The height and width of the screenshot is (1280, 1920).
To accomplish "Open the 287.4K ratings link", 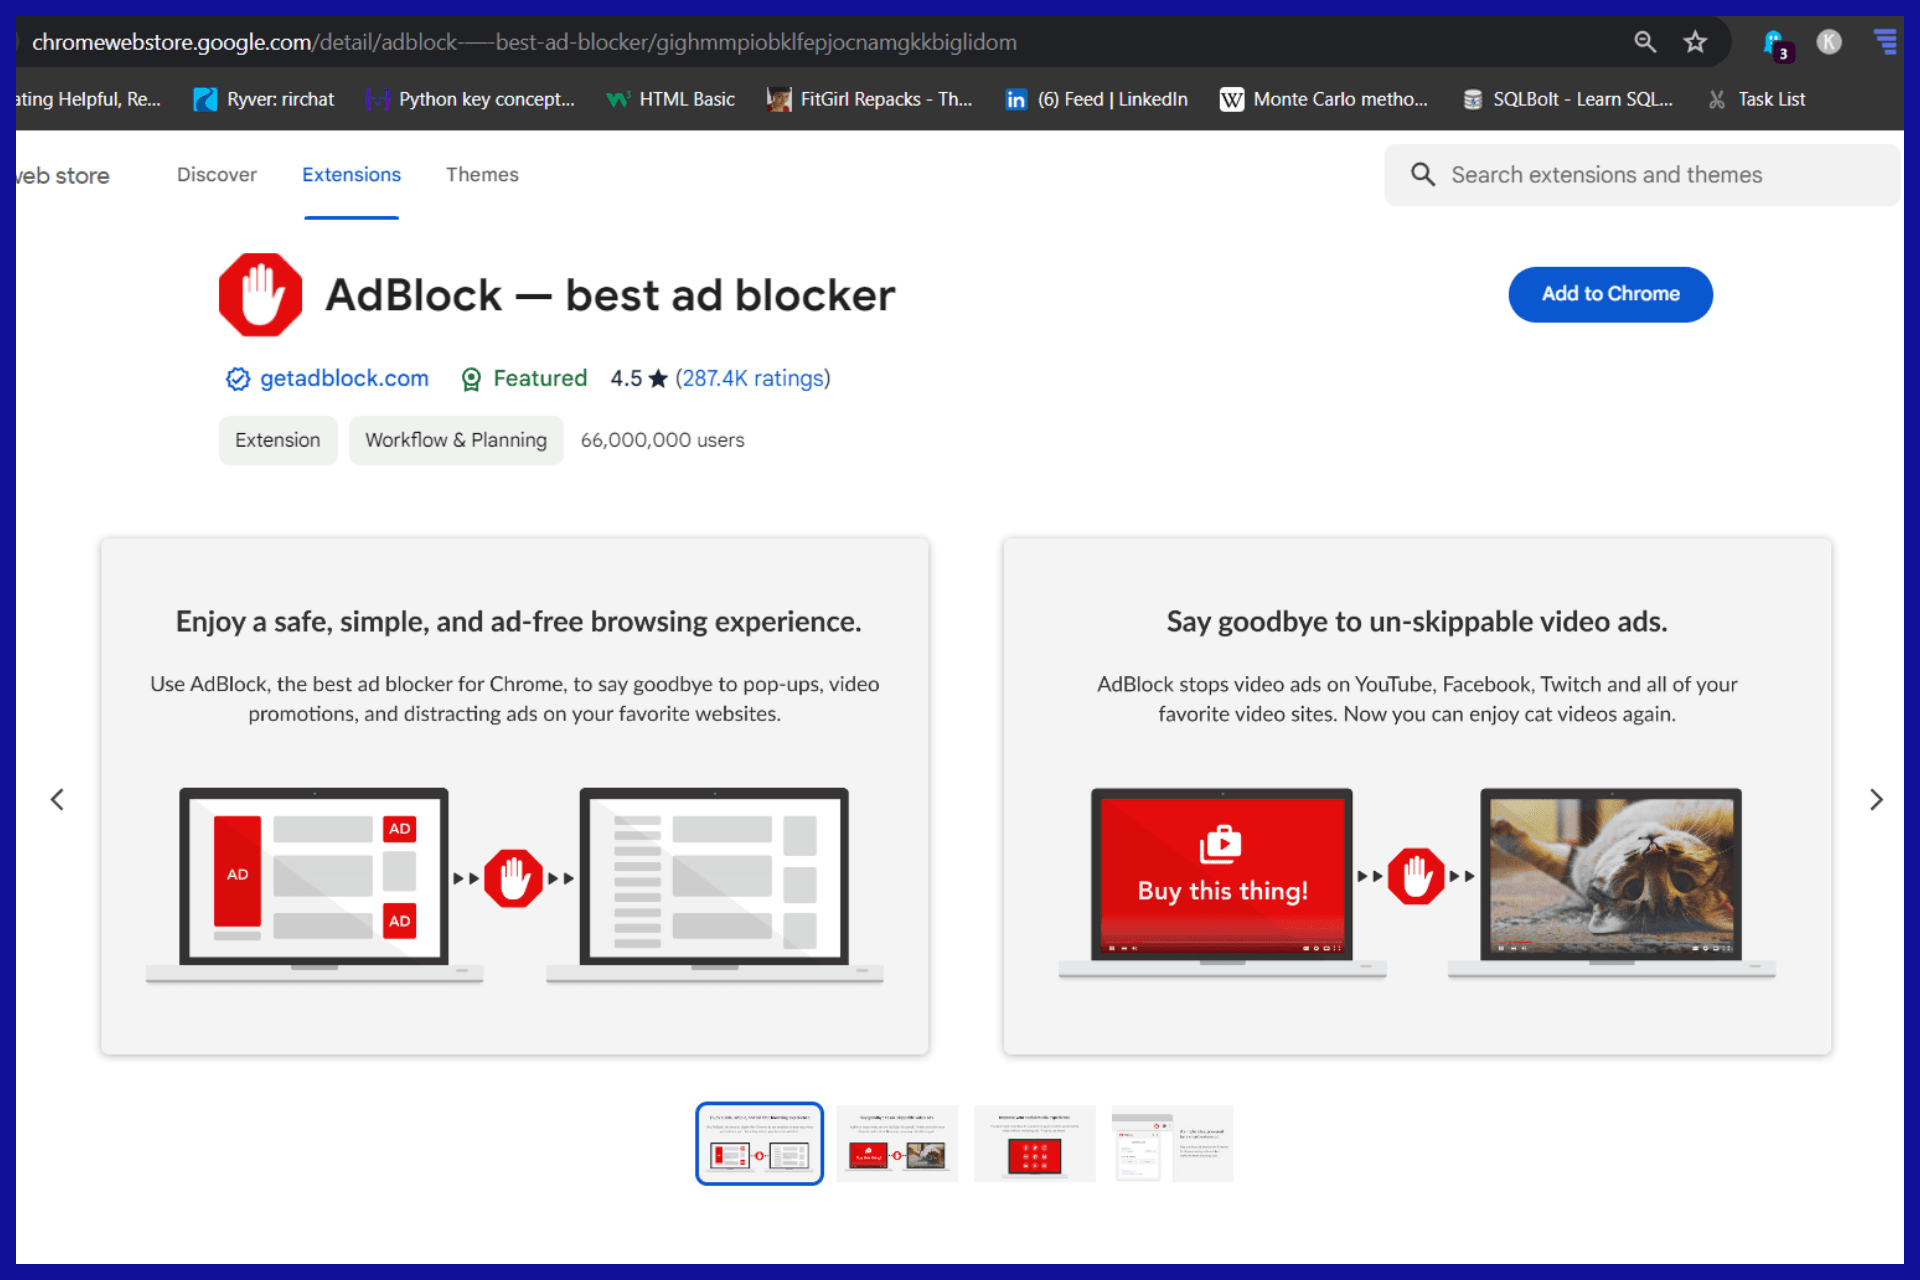I will pyautogui.click(x=753, y=379).
